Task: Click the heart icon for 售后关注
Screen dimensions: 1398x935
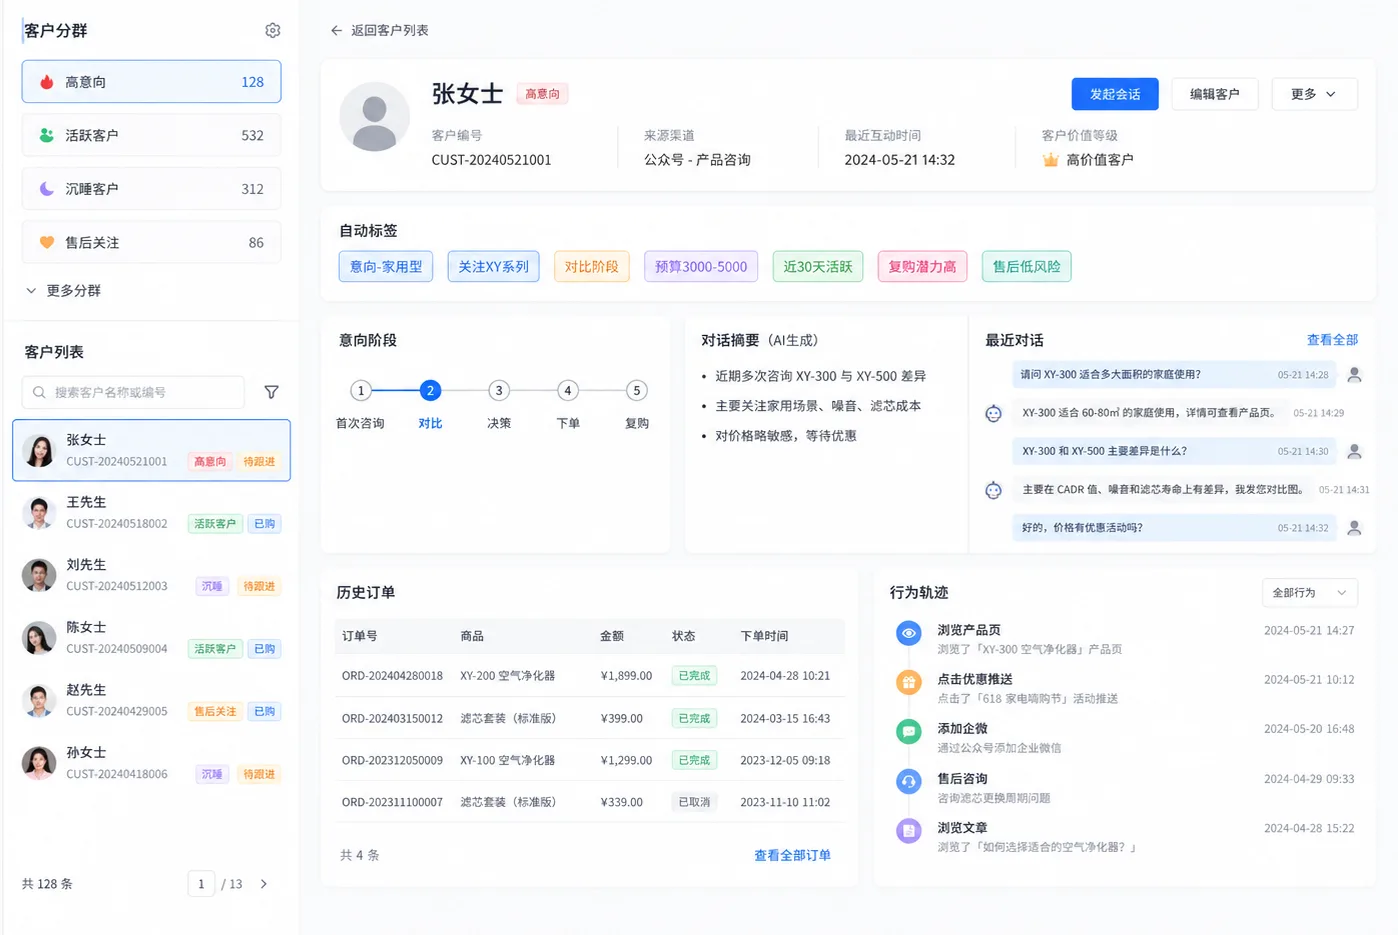Action: 46,242
